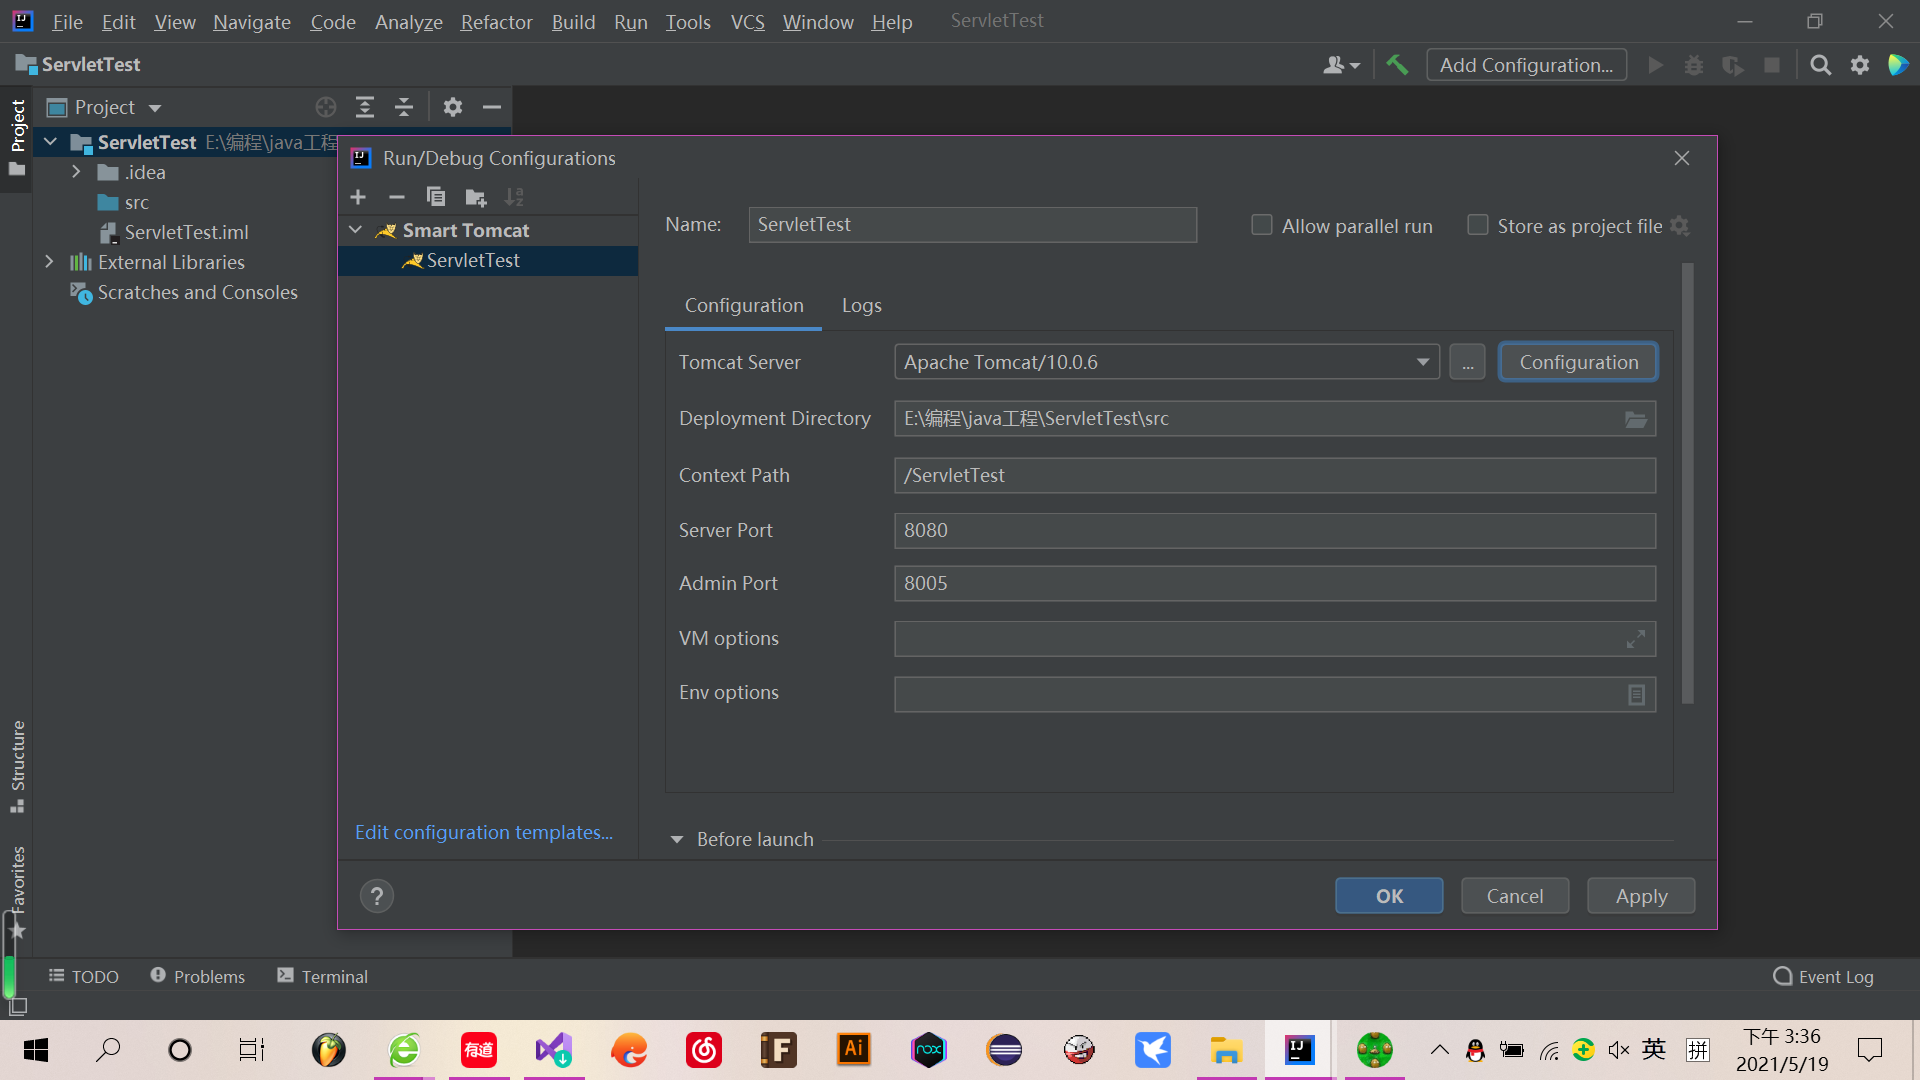This screenshot has height=1080, width=1920.
Task: Open the help question mark in dialog
Action: [376, 895]
